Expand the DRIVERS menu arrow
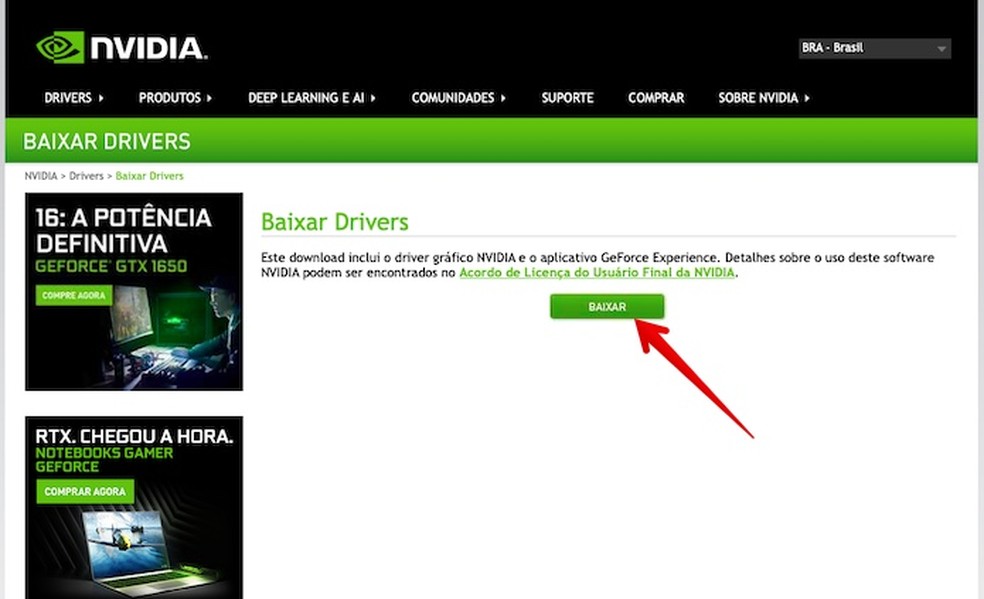 click(101, 98)
